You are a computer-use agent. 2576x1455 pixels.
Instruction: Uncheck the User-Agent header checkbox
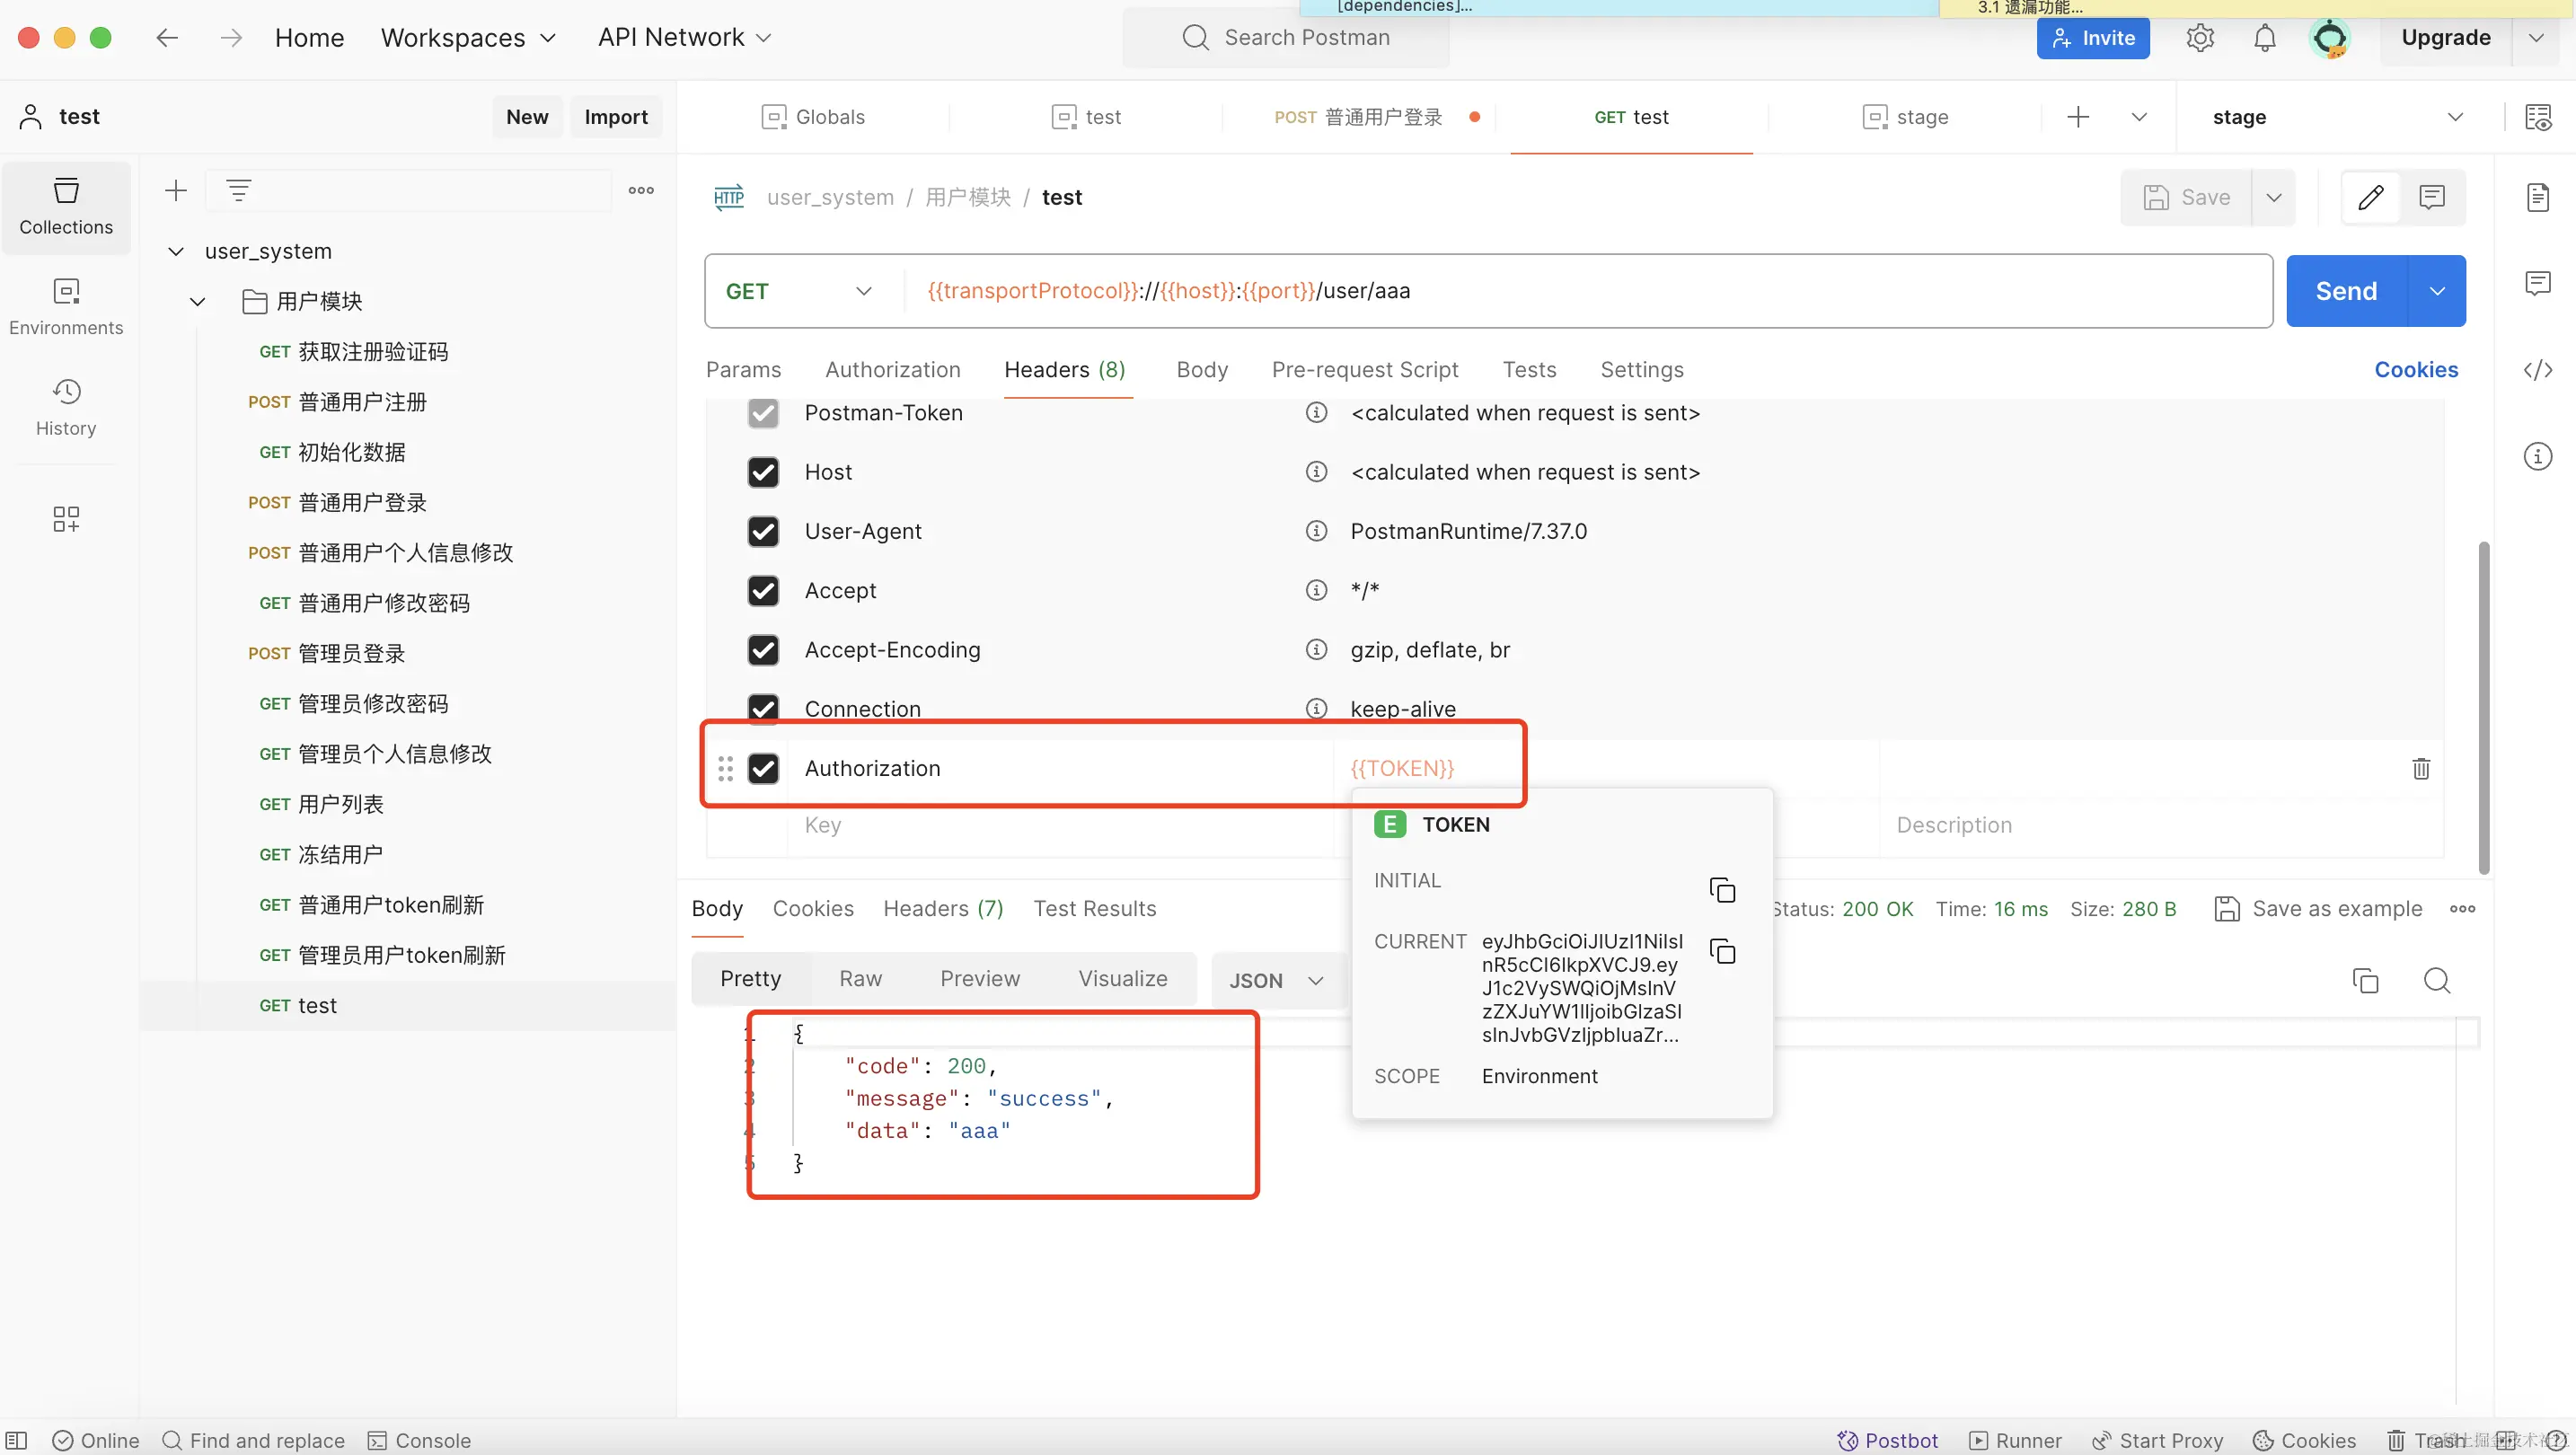(x=763, y=531)
